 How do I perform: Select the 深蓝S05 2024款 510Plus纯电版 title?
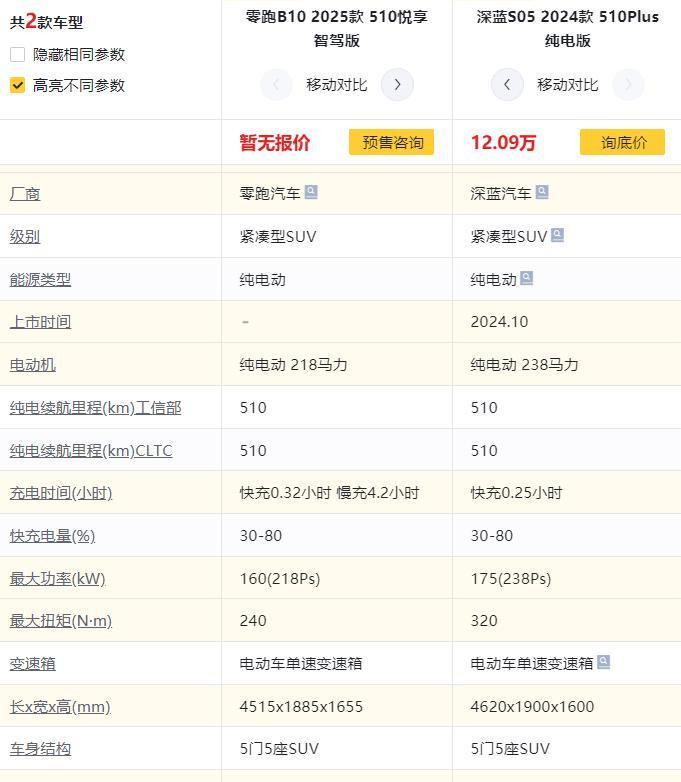[x=568, y=28]
